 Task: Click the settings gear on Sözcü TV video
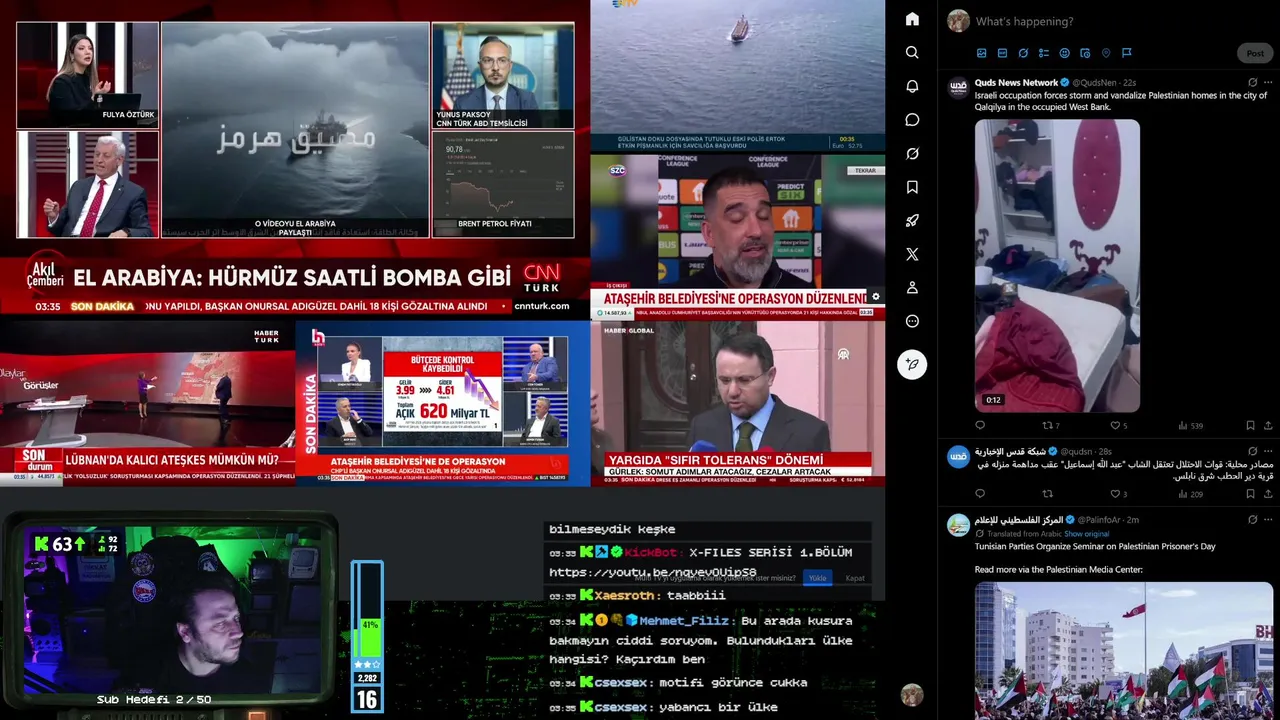pyautogui.click(x=876, y=296)
